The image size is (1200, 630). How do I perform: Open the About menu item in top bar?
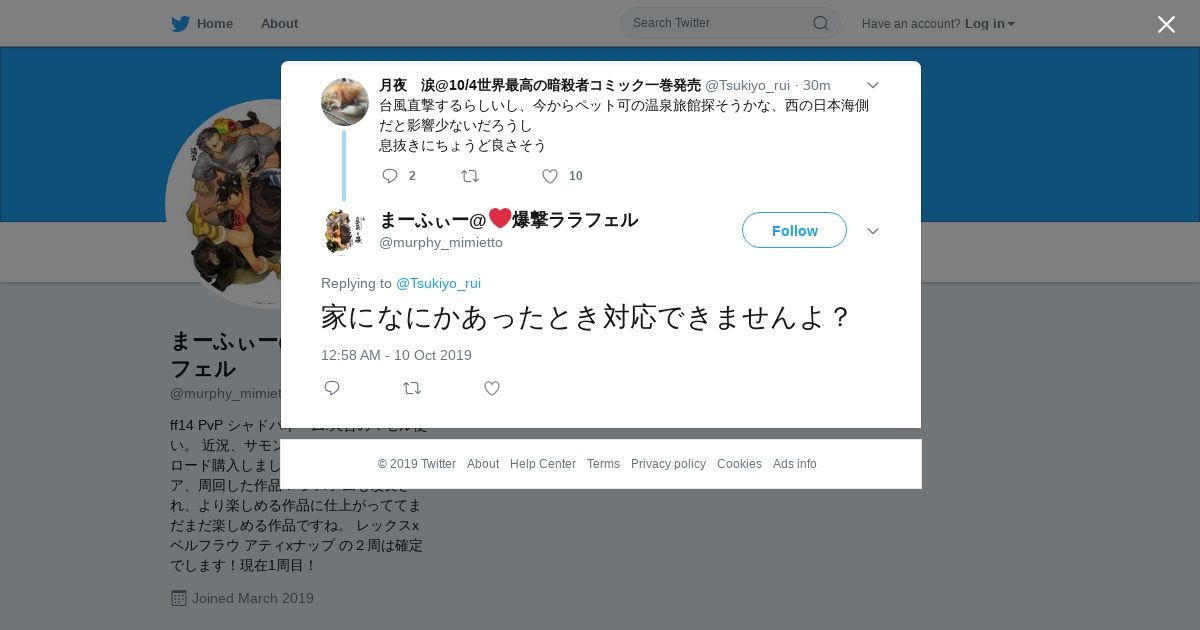(x=279, y=23)
